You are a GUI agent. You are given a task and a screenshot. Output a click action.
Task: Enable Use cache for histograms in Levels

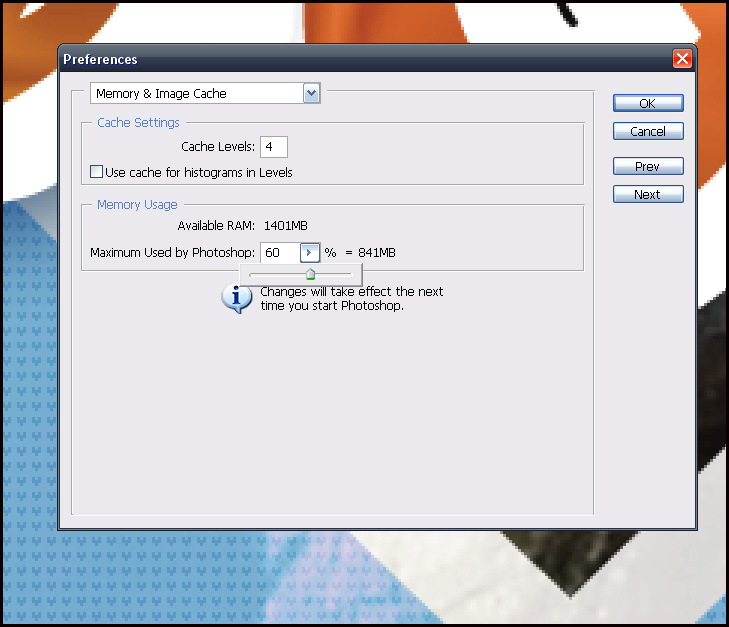coord(96,172)
